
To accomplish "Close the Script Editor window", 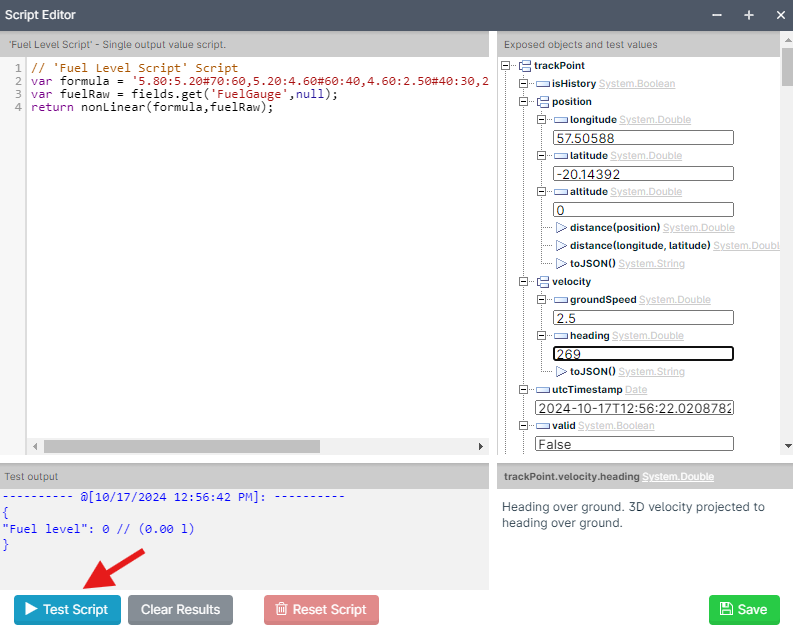I will (780, 15).
